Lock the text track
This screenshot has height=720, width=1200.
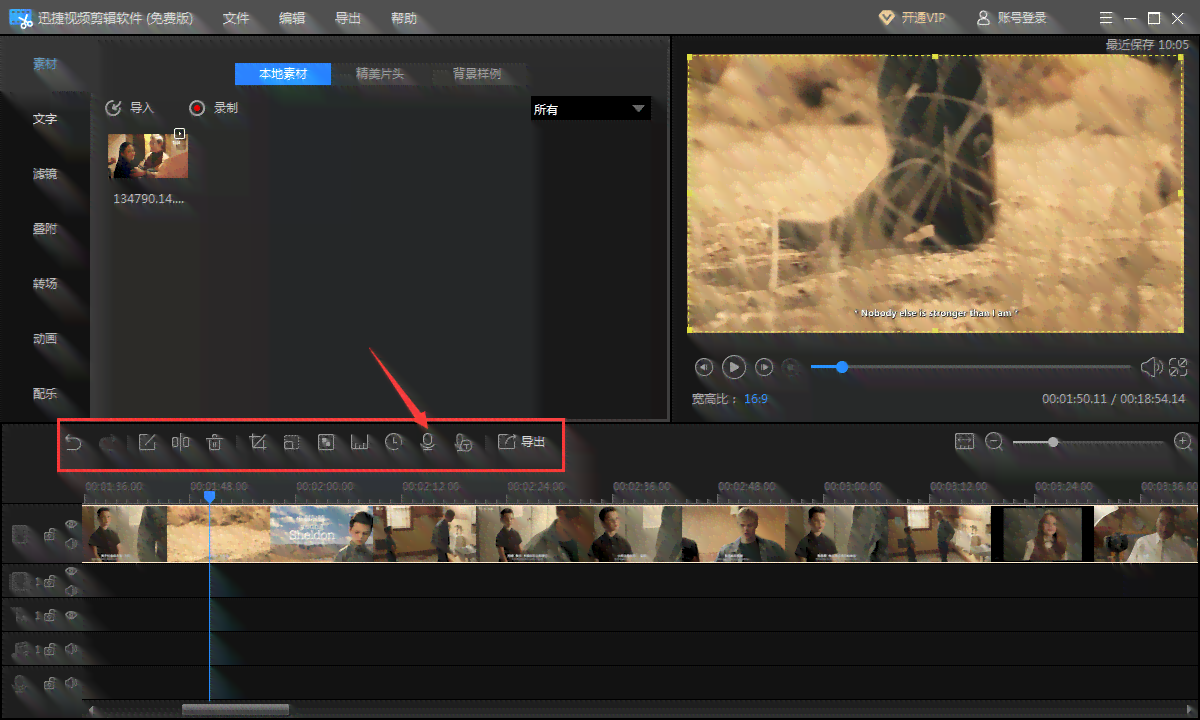click(x=50, y=616)
